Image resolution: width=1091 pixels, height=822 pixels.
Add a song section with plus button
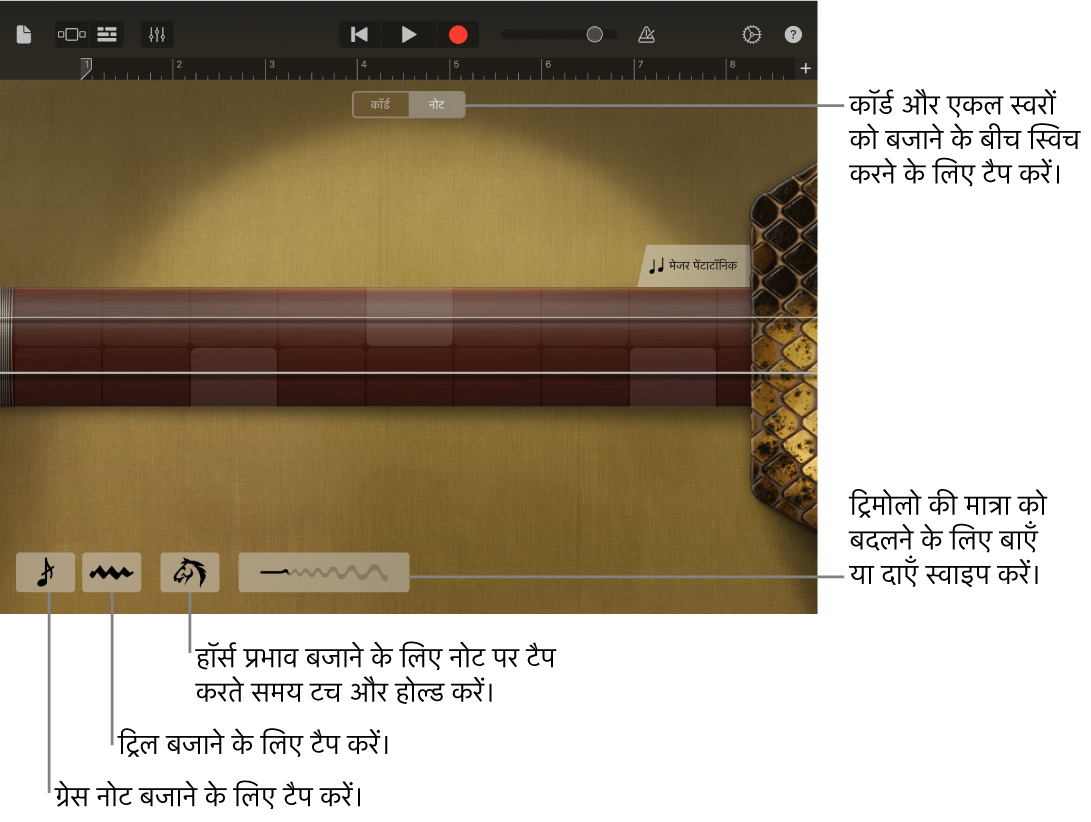pos(806,69)
